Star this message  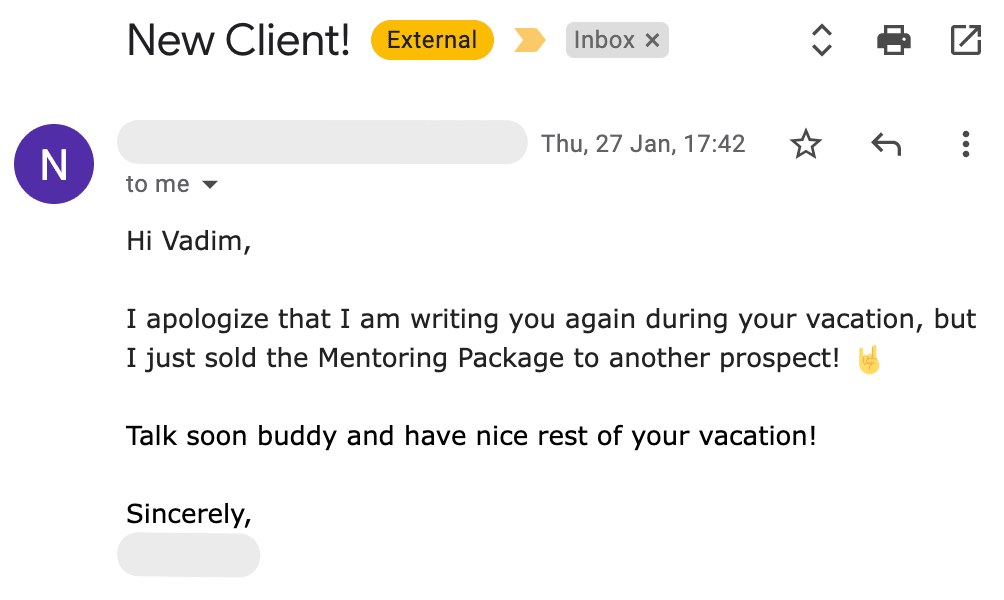click(x=805, y=145)
